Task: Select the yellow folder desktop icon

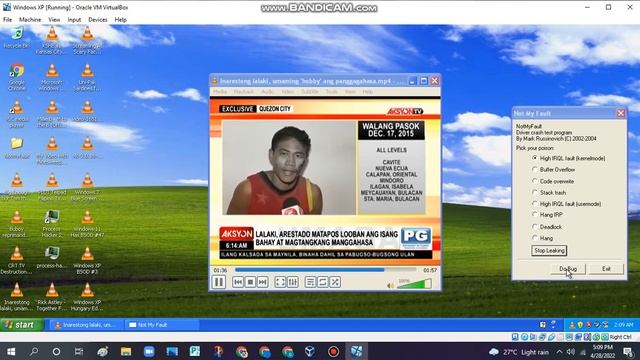Action: point(17,147)
